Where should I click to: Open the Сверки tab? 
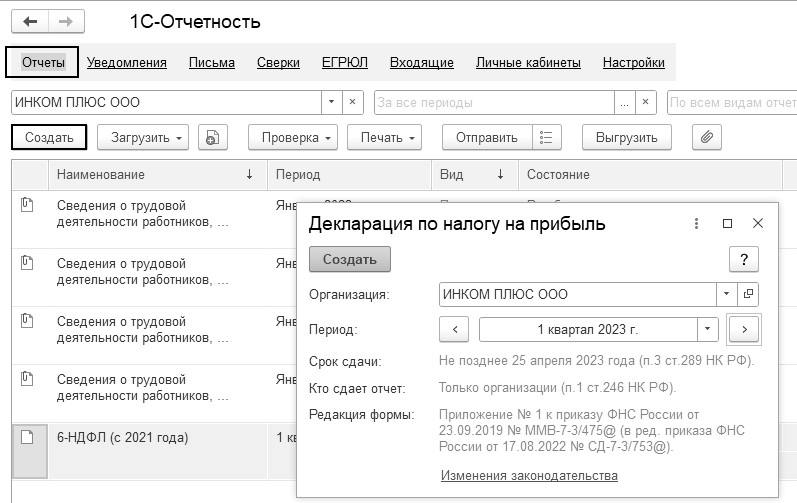(x=278, y=62)
